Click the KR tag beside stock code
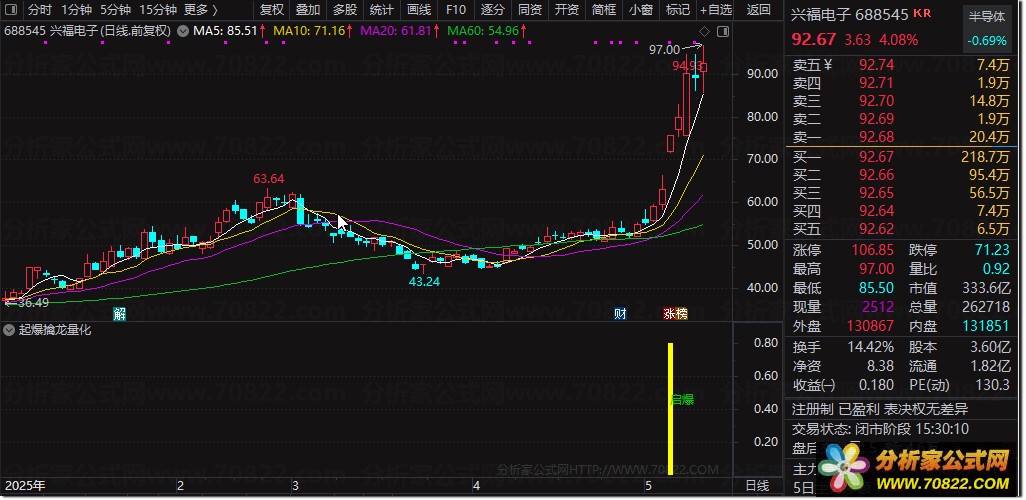1026x500 pixels. [923, 14]
